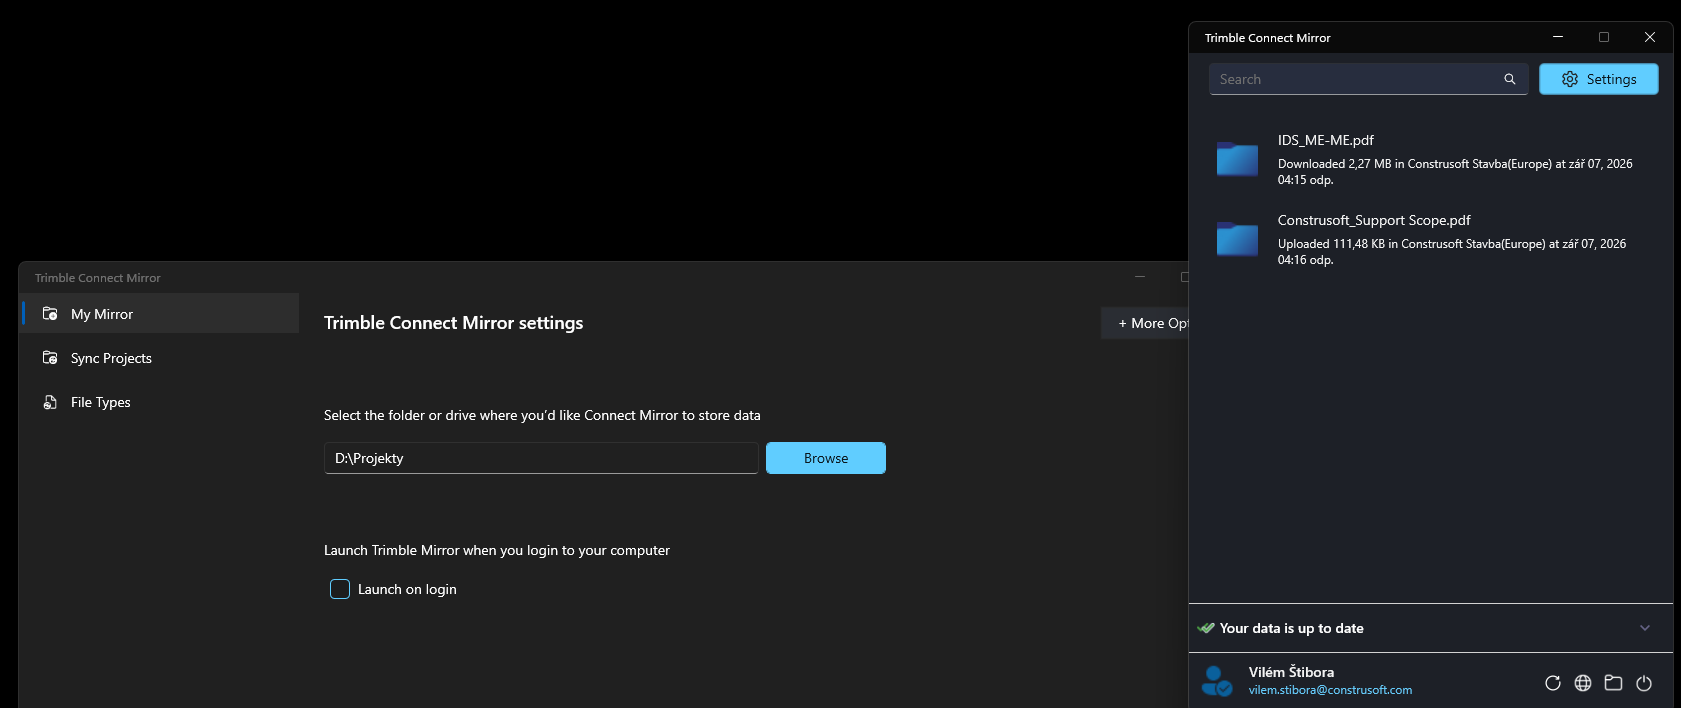Click the Construsoft_Support Scope.pdf folder icon
Screen dimensions: 1681x708
(x=1237, y=239)
